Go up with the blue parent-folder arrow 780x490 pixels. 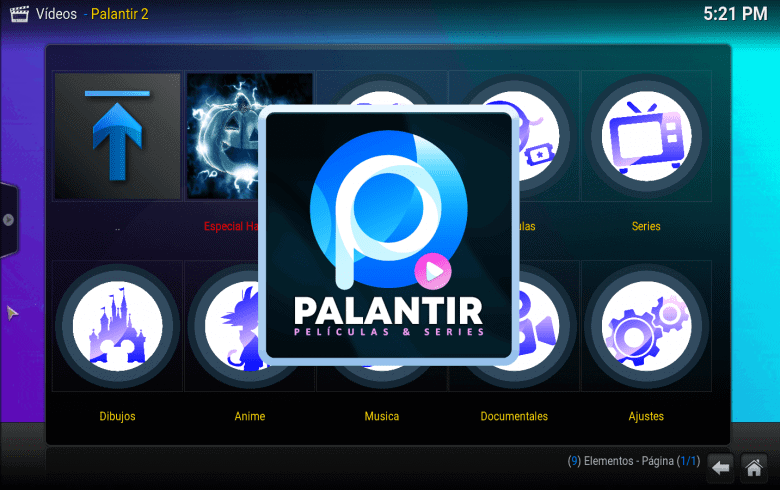(117, 136)
